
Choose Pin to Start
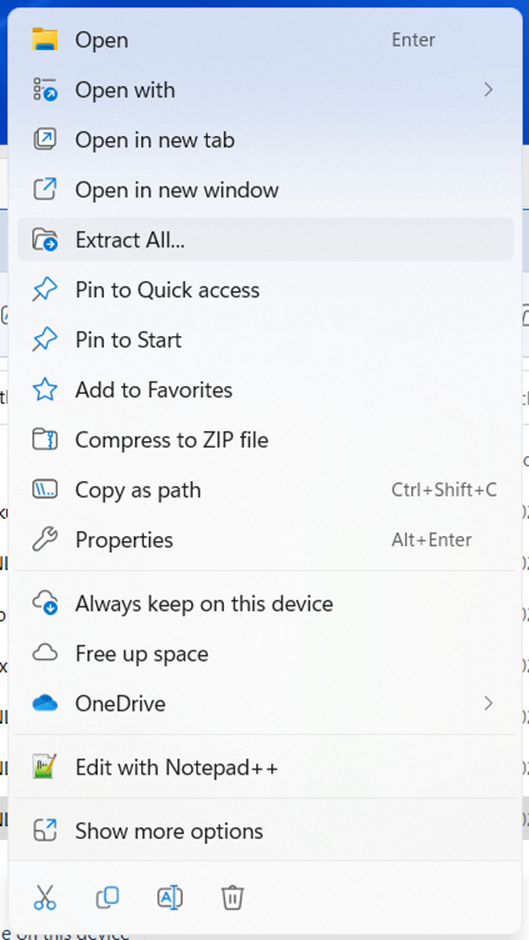tap(266, 340)
